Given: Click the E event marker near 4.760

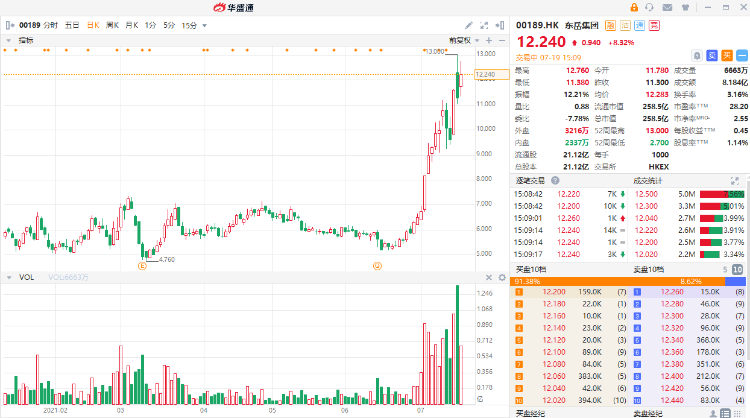Looking at the screenshot, I should pyautogui.click(x=142, y=266).
